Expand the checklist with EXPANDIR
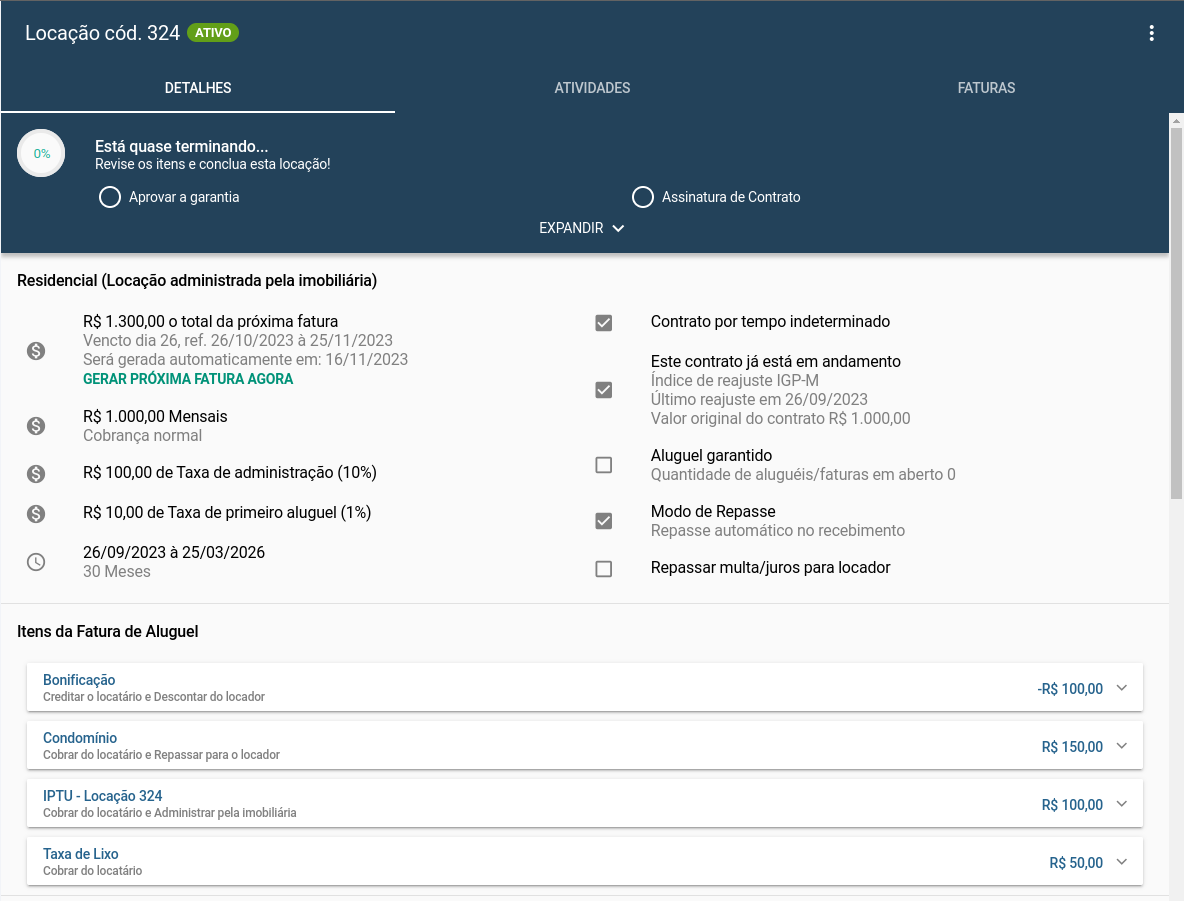The height and width of the screenshot is (901, 1184). coord(581,228)
